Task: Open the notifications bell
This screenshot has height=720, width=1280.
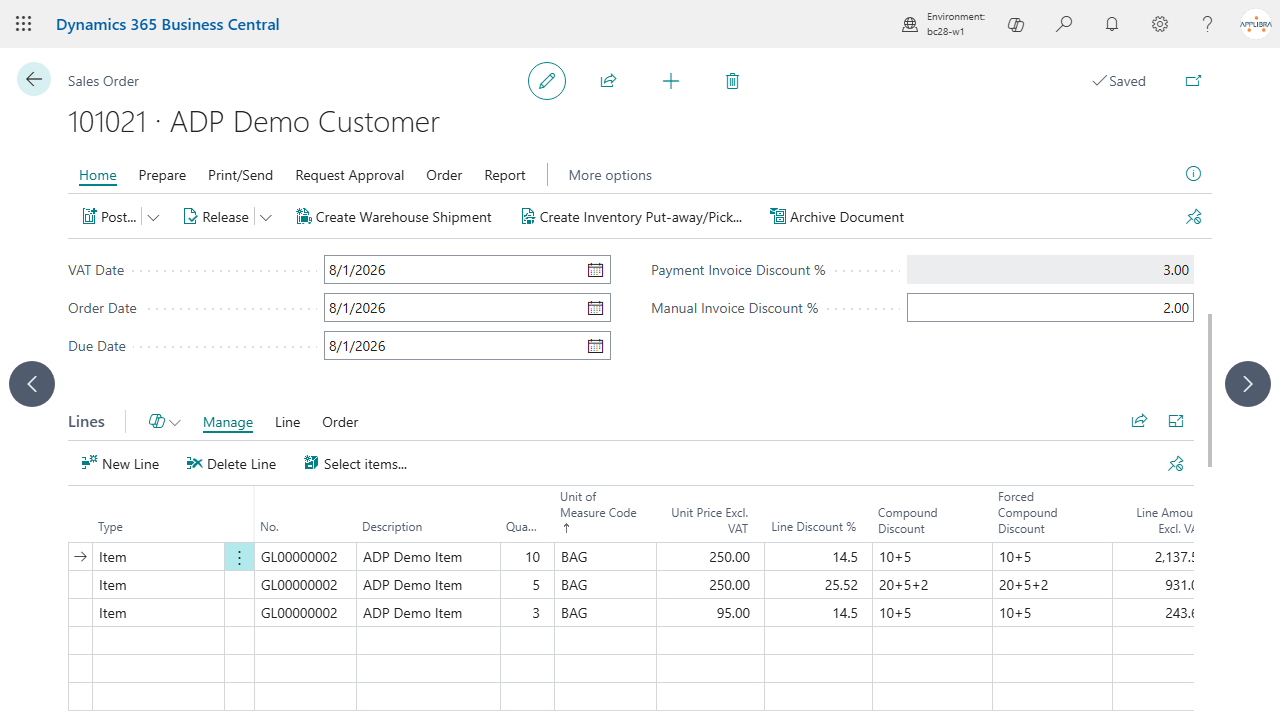Action: click(1112, 24)
